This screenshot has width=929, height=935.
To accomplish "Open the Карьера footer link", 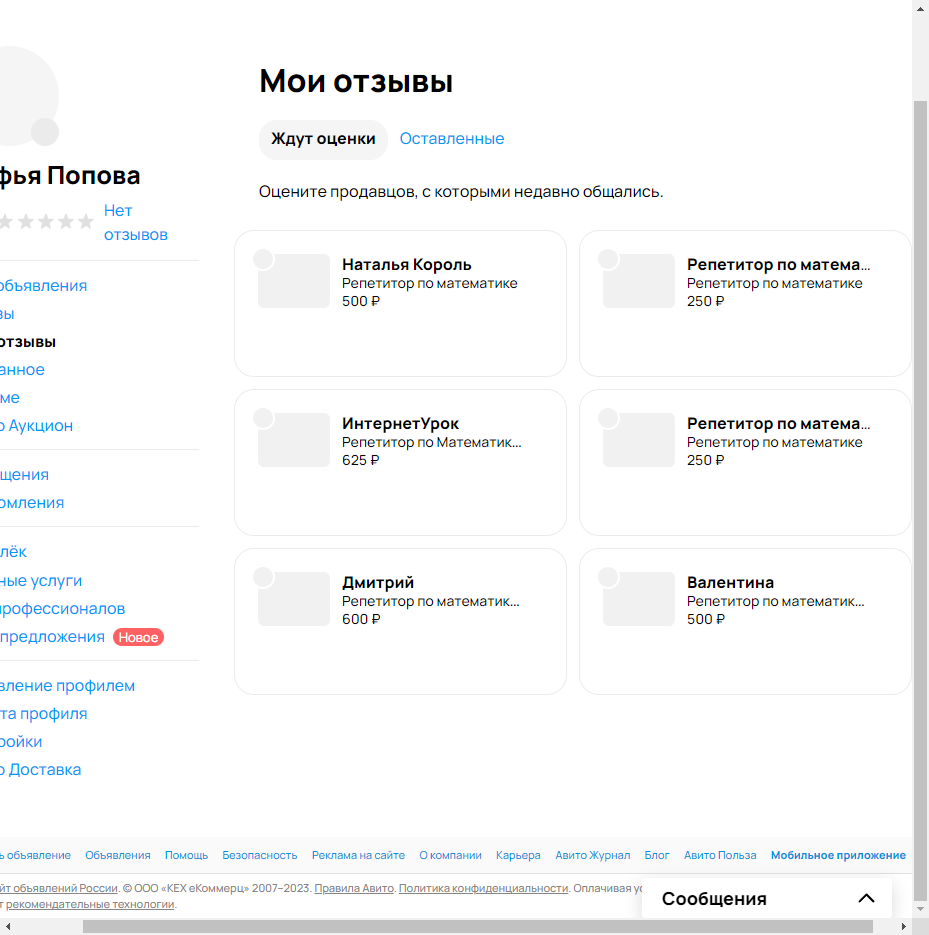I will (x=518, y=855).
